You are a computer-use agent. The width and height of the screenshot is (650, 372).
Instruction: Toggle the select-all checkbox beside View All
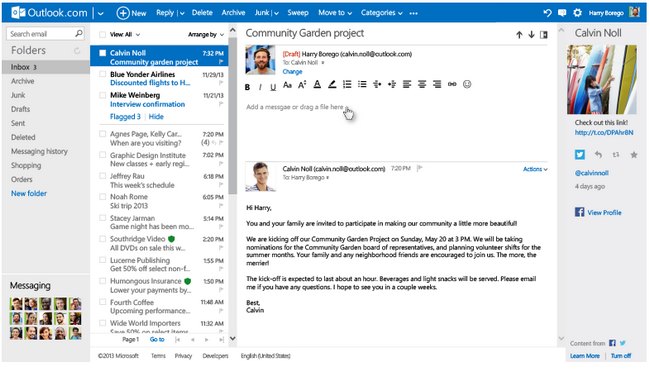point(102,34)
